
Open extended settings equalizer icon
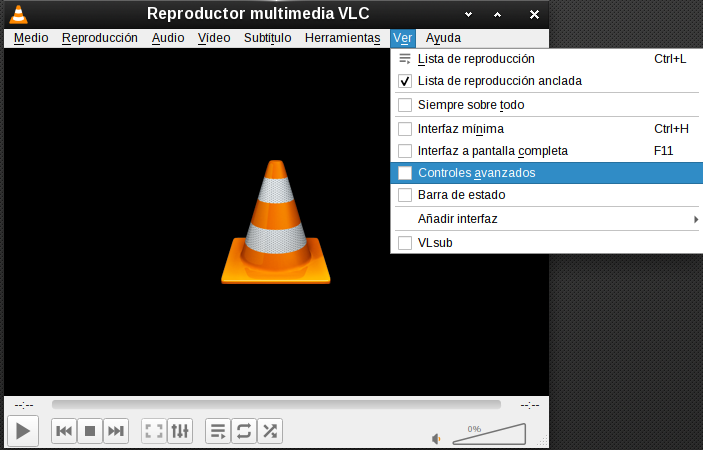[x=180, y=431]
